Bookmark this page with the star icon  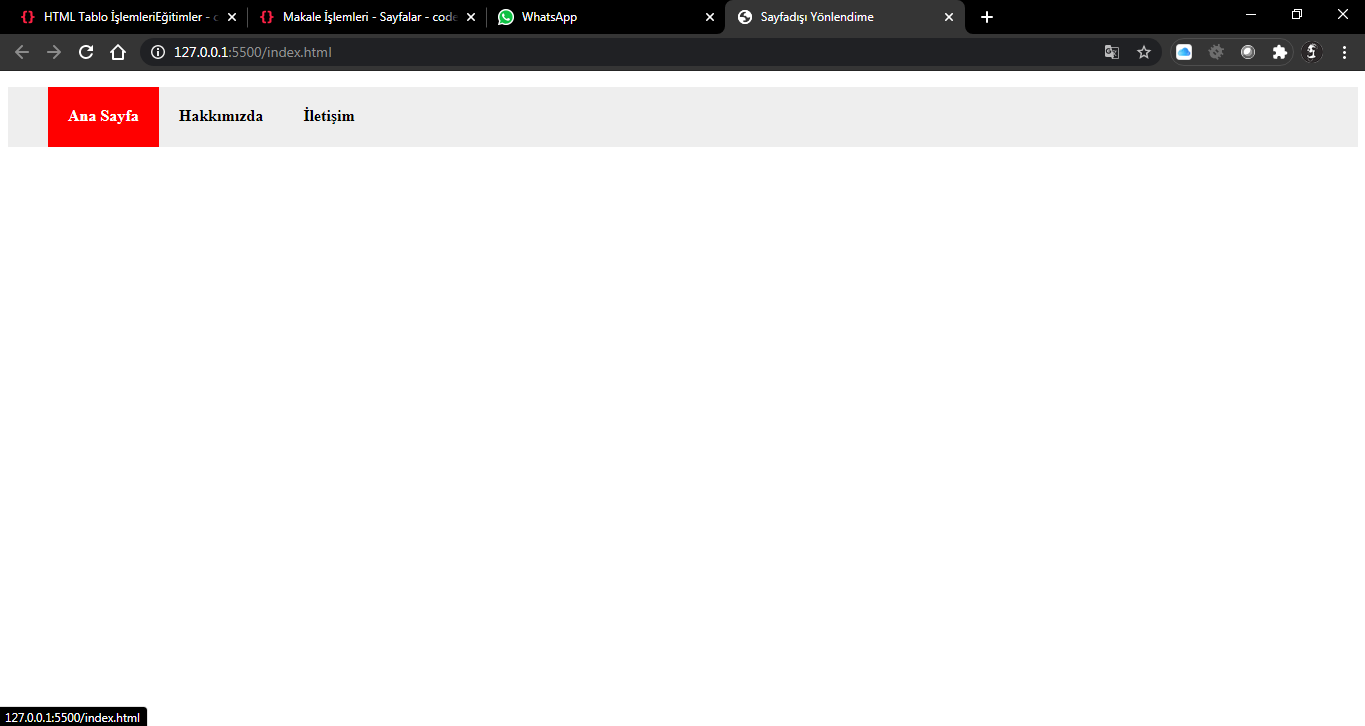[1144, 52]
